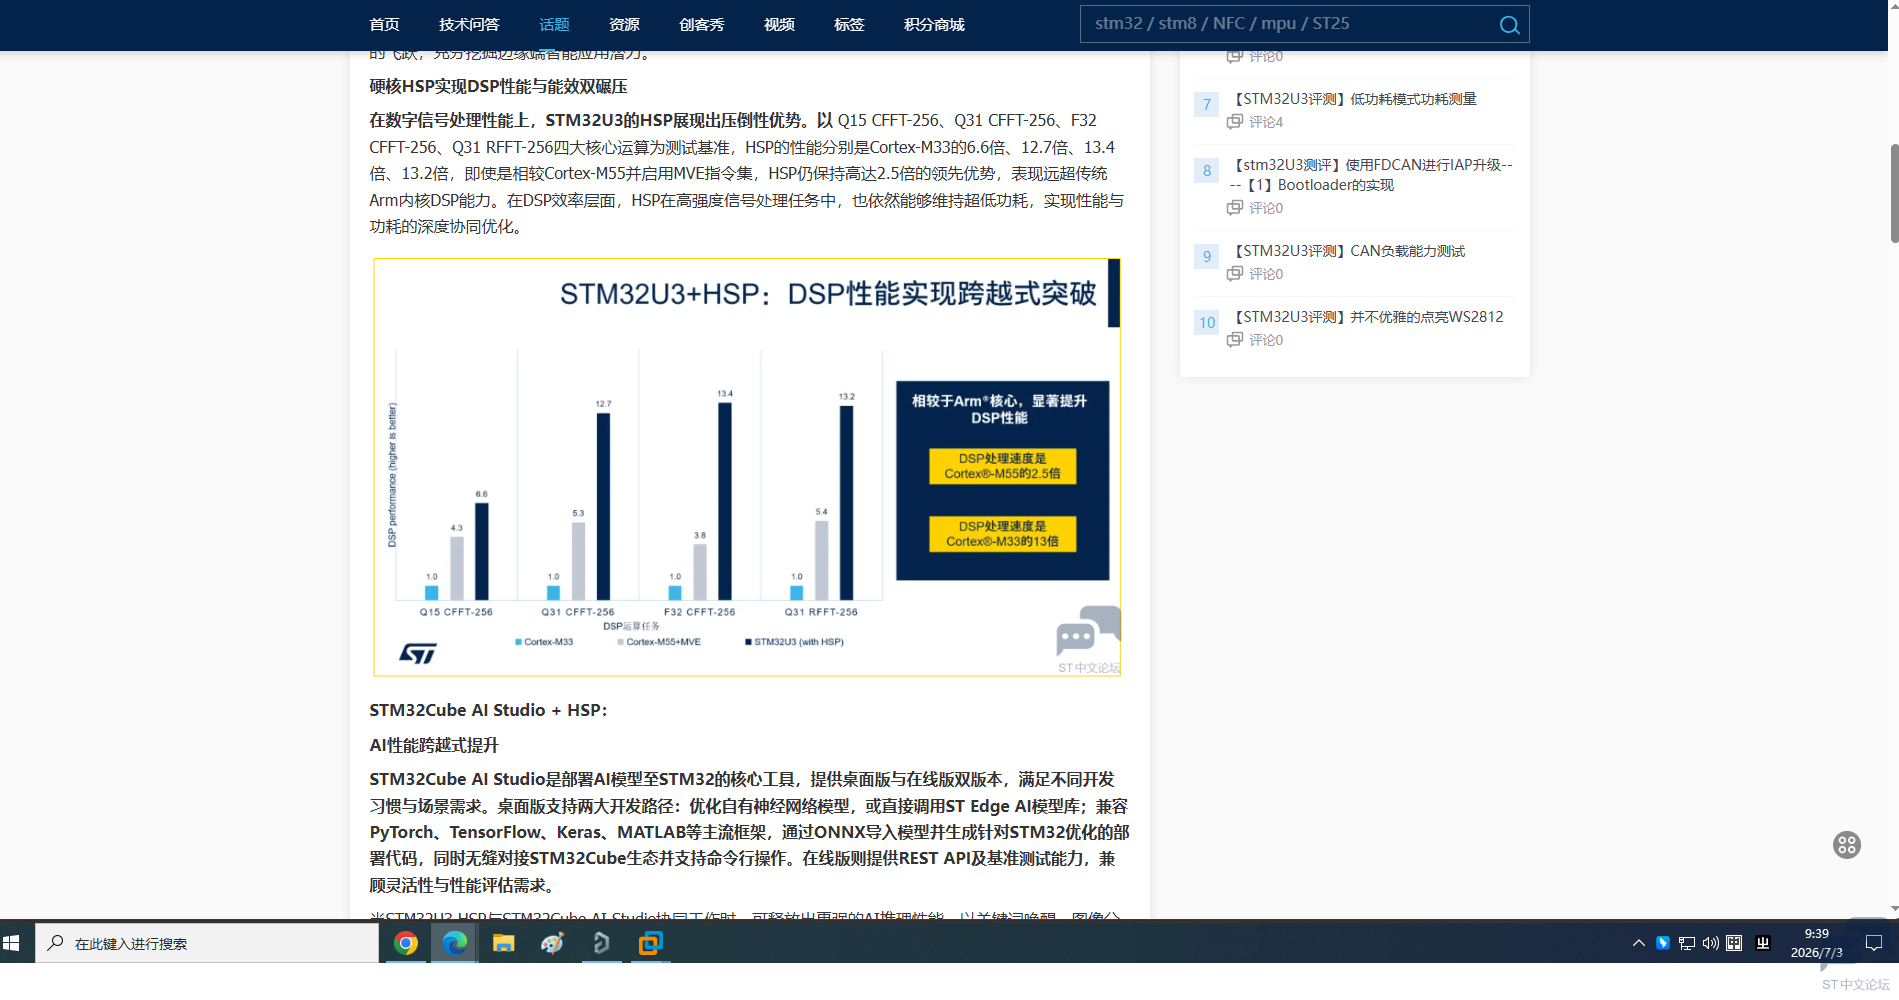The height and width of the screenshot is (1000, 1899).
Task: Open File Explorer from the taskbar
Action: 503,943
